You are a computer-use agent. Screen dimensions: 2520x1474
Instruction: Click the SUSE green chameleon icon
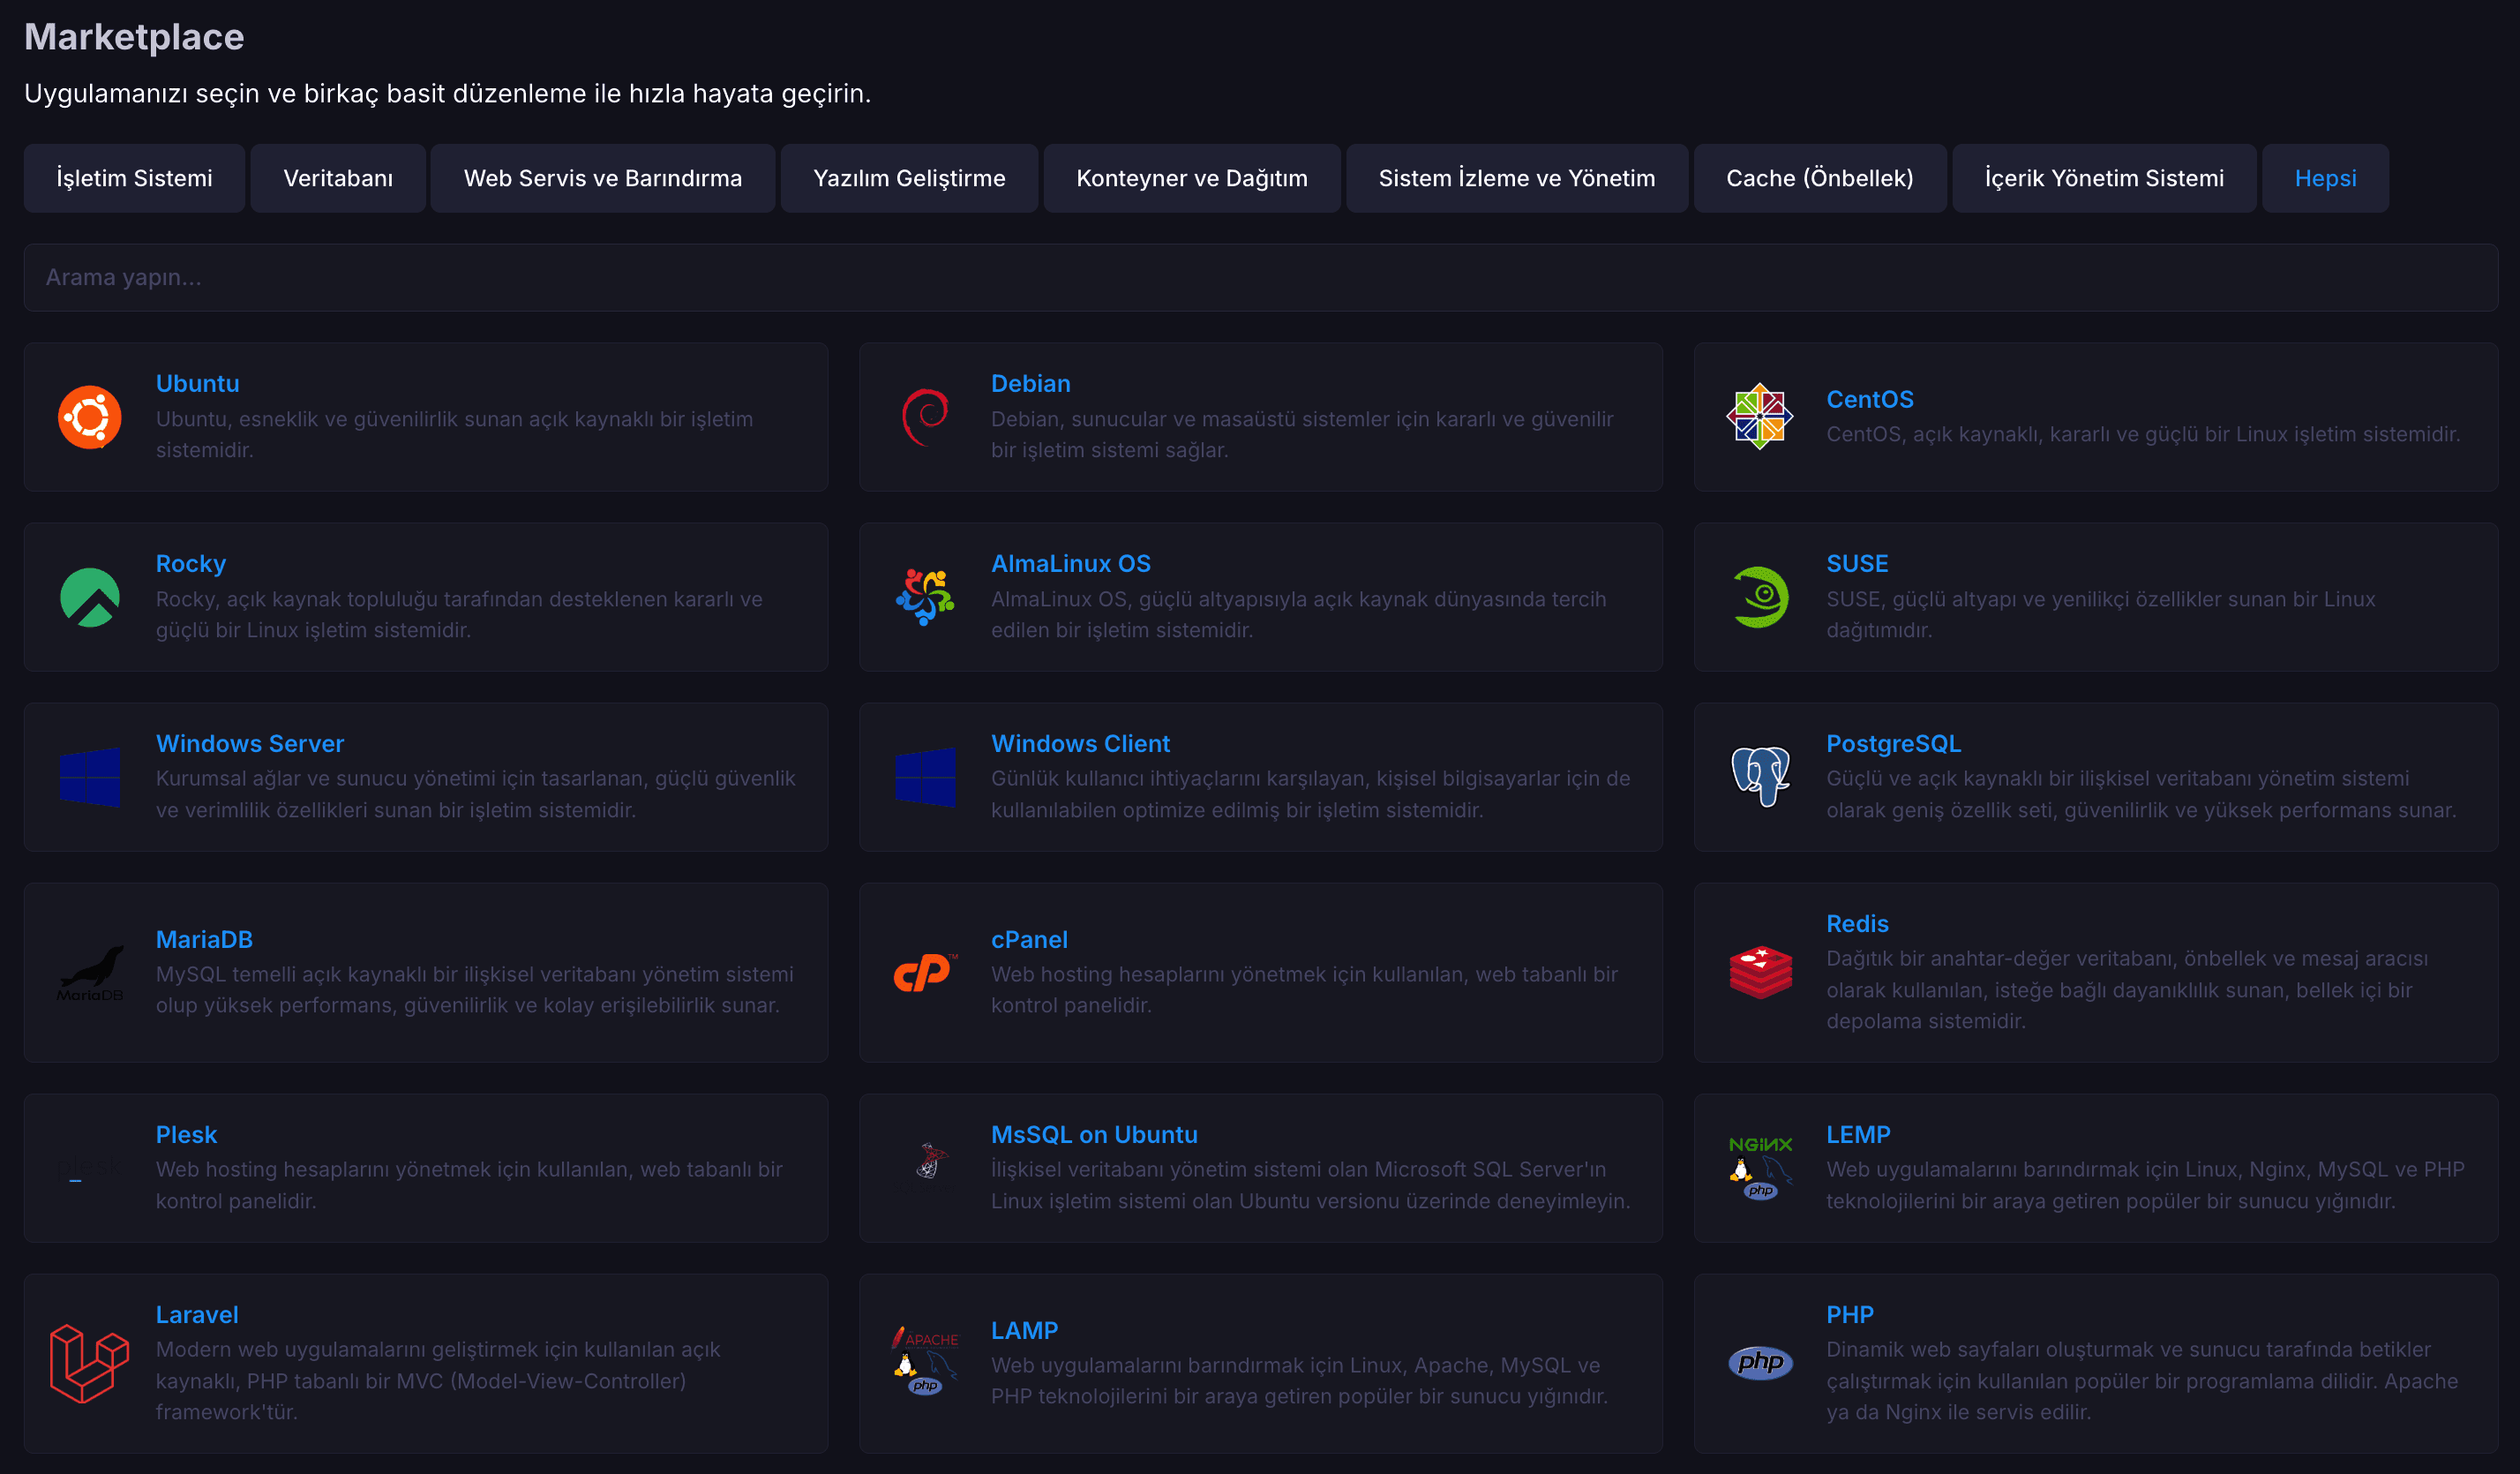pos(1759,597)
